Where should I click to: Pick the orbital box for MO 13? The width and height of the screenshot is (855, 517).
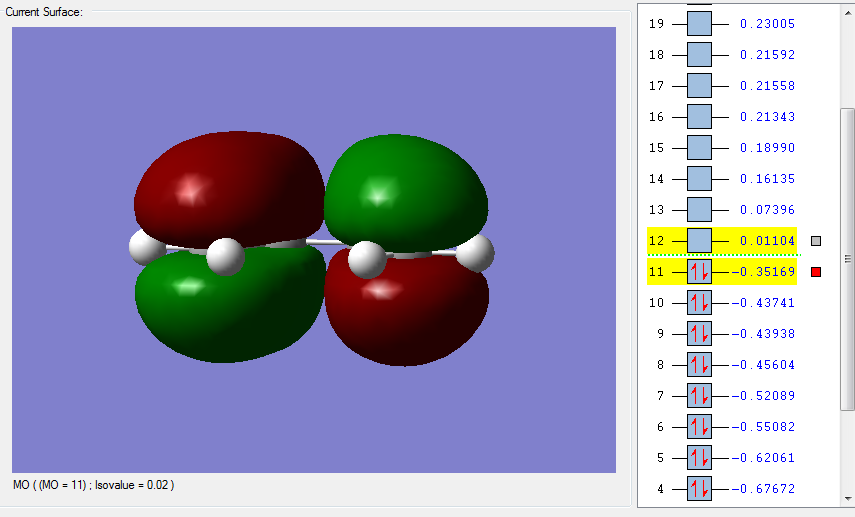pyautogui.click(x=699, y=209)
